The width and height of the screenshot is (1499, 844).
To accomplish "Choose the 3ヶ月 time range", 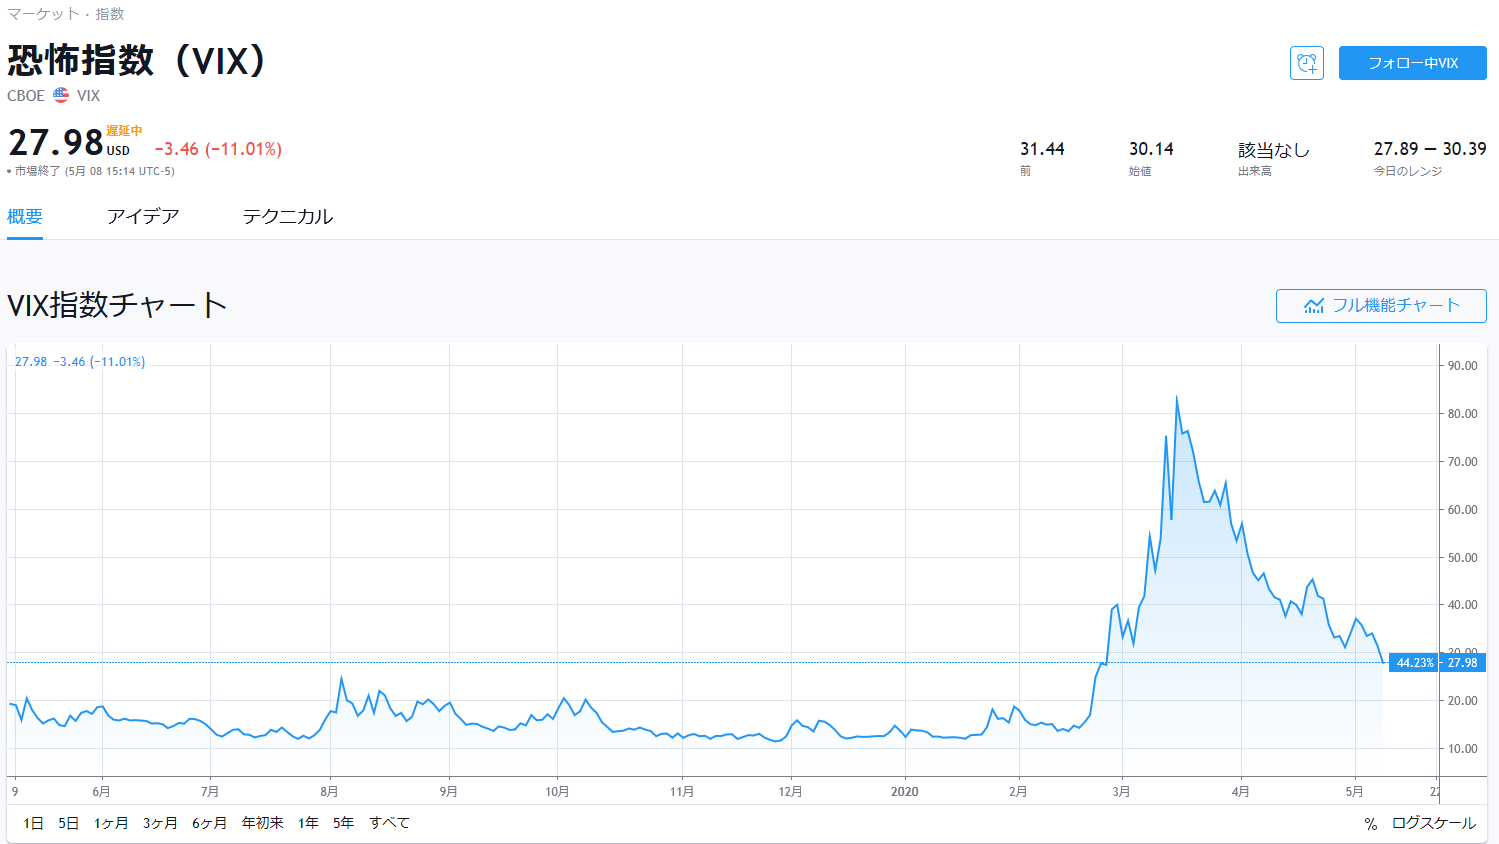I will point(160,823).
